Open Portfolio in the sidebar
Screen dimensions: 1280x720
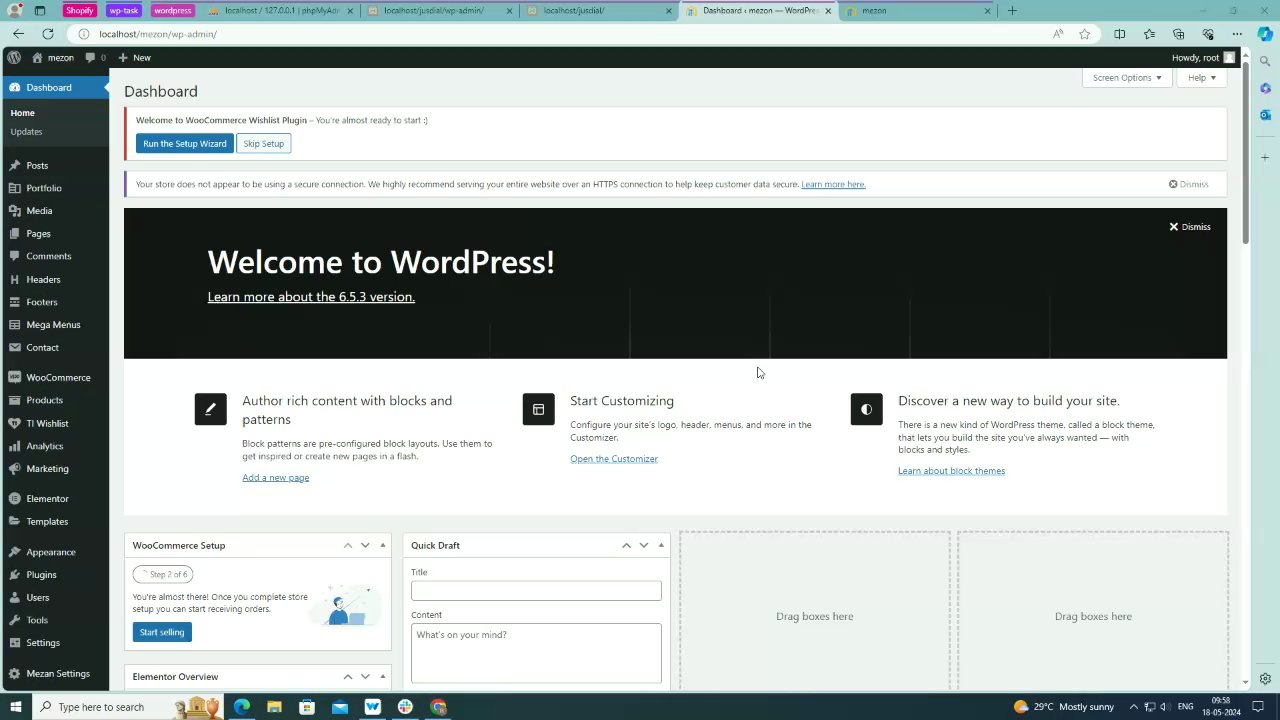pyautogui.click(x=44, y=188)
